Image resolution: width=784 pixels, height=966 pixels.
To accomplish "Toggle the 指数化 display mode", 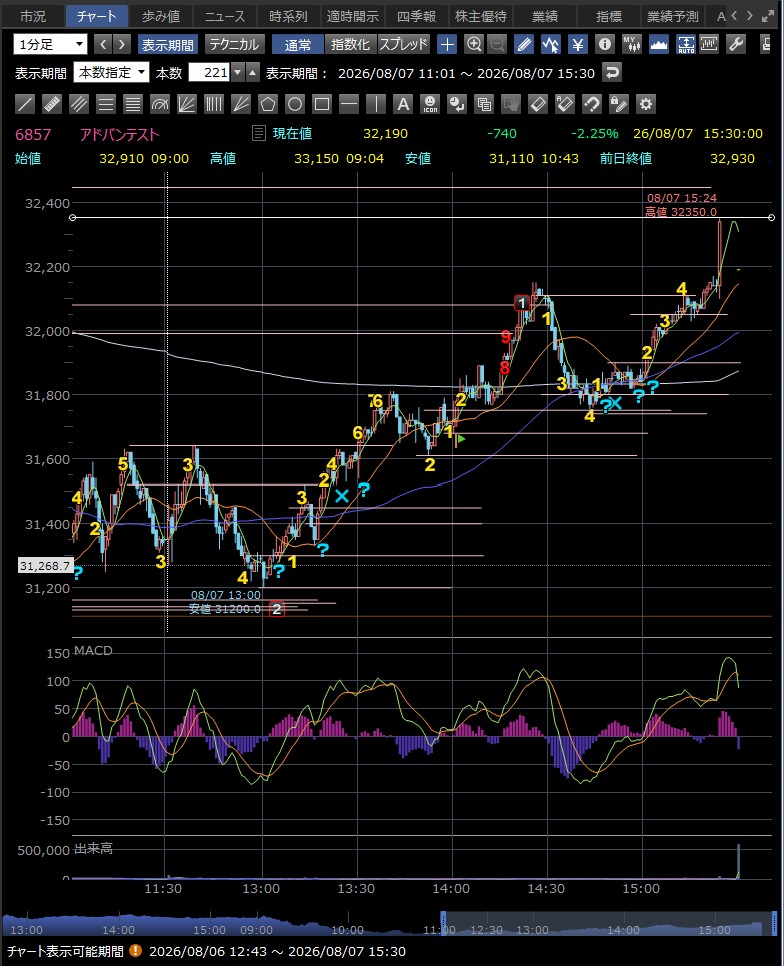I will point(350,44).
